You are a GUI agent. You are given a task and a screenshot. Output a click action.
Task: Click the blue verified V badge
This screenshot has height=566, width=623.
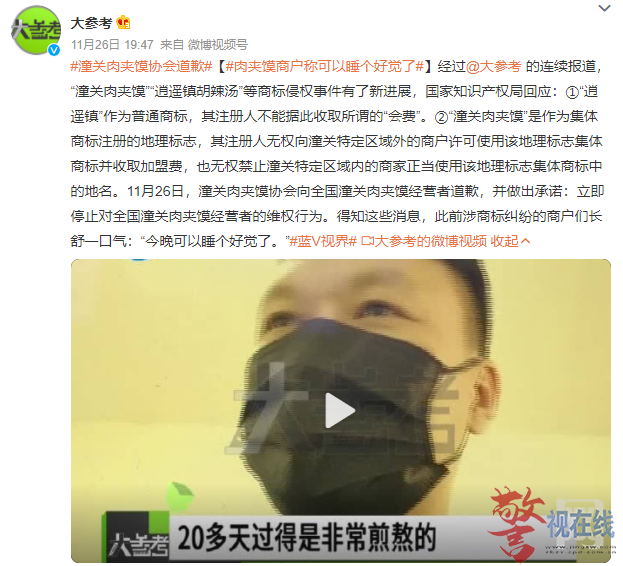(54, 50)
